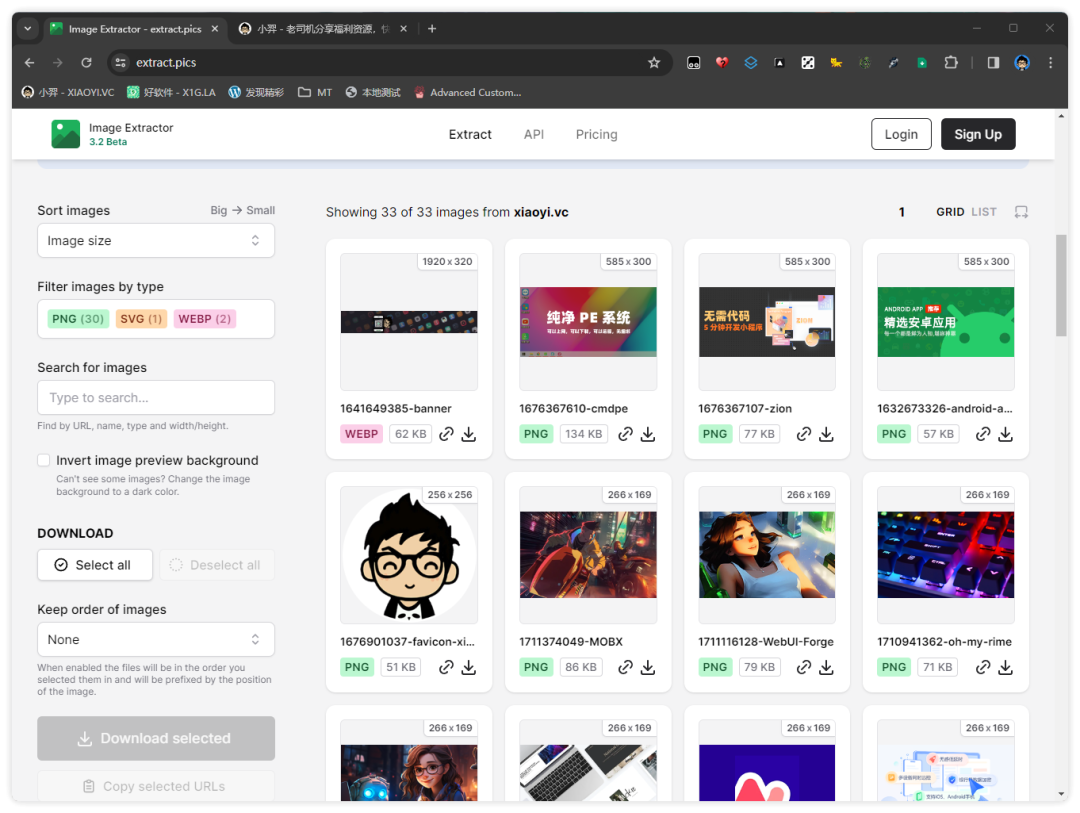Viewport: 1080px width, 813px height.
Task: Switch to the LIST view
Action: tap(984, 212)
